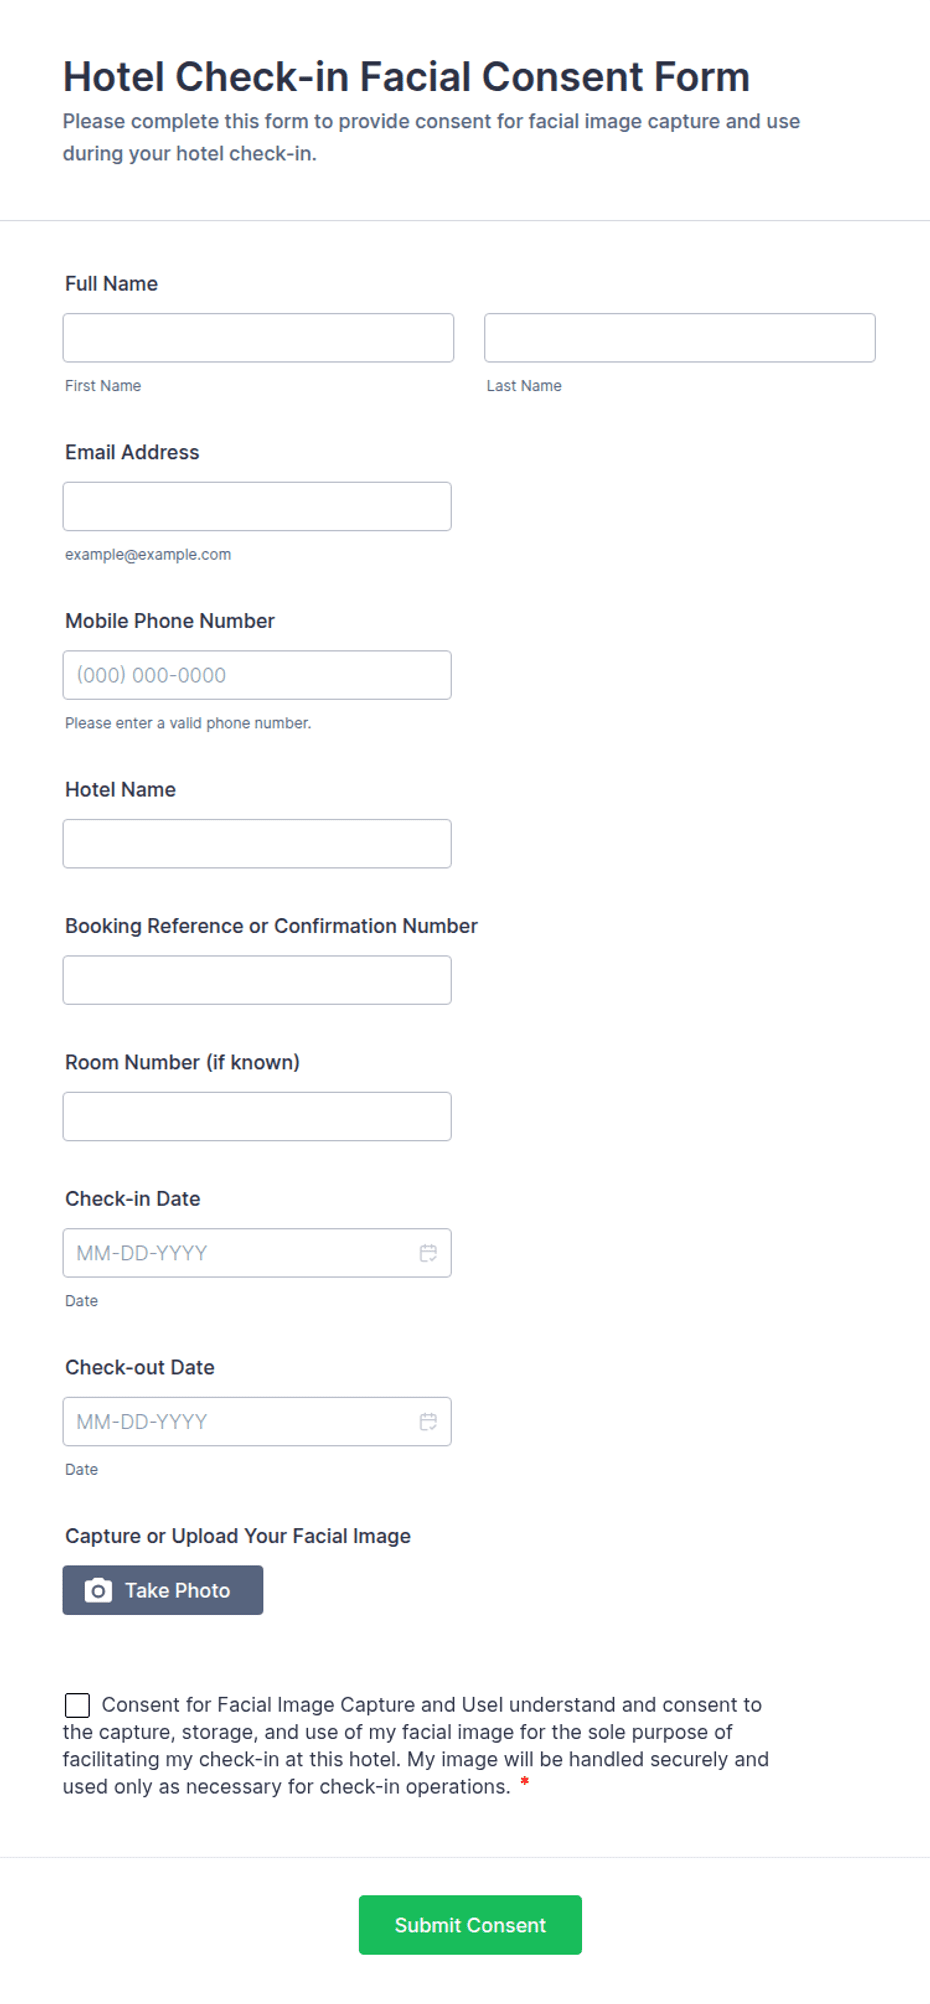Click the Mobile Phone Number field
930x2004 pixels.
click(257, 675)
